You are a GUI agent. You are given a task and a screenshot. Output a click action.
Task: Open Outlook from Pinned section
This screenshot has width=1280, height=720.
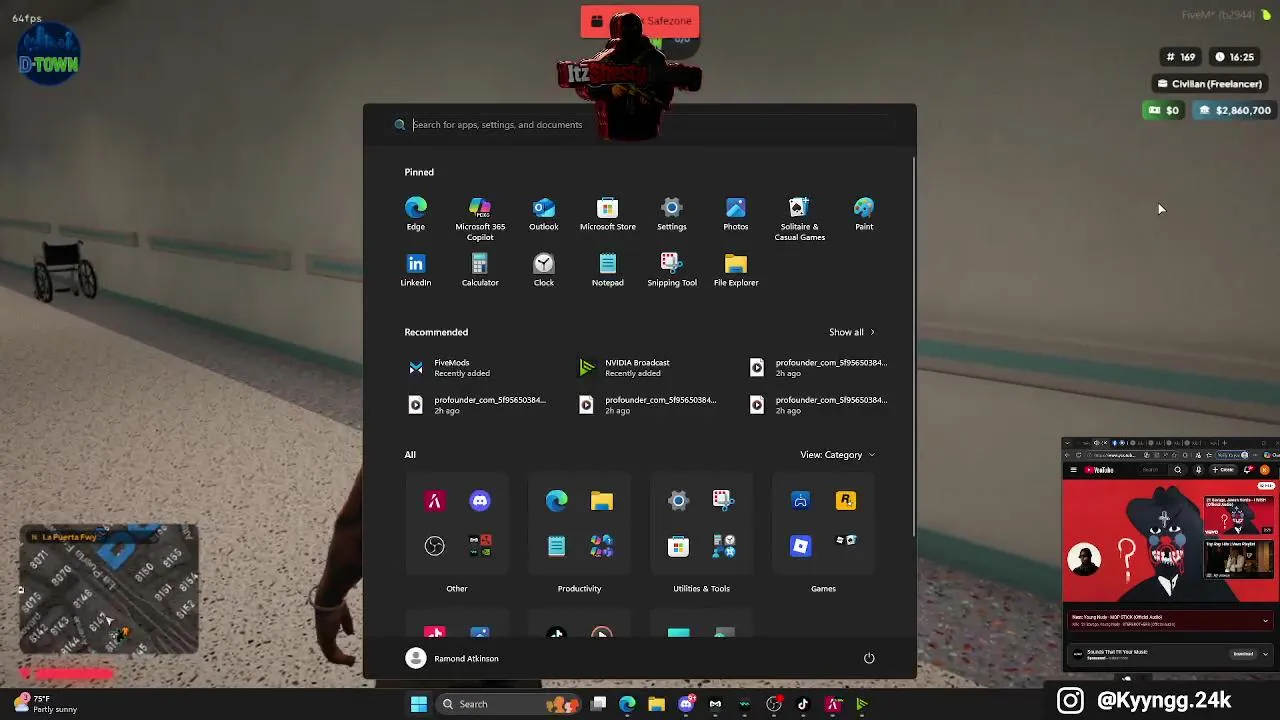tap(544, 213)
